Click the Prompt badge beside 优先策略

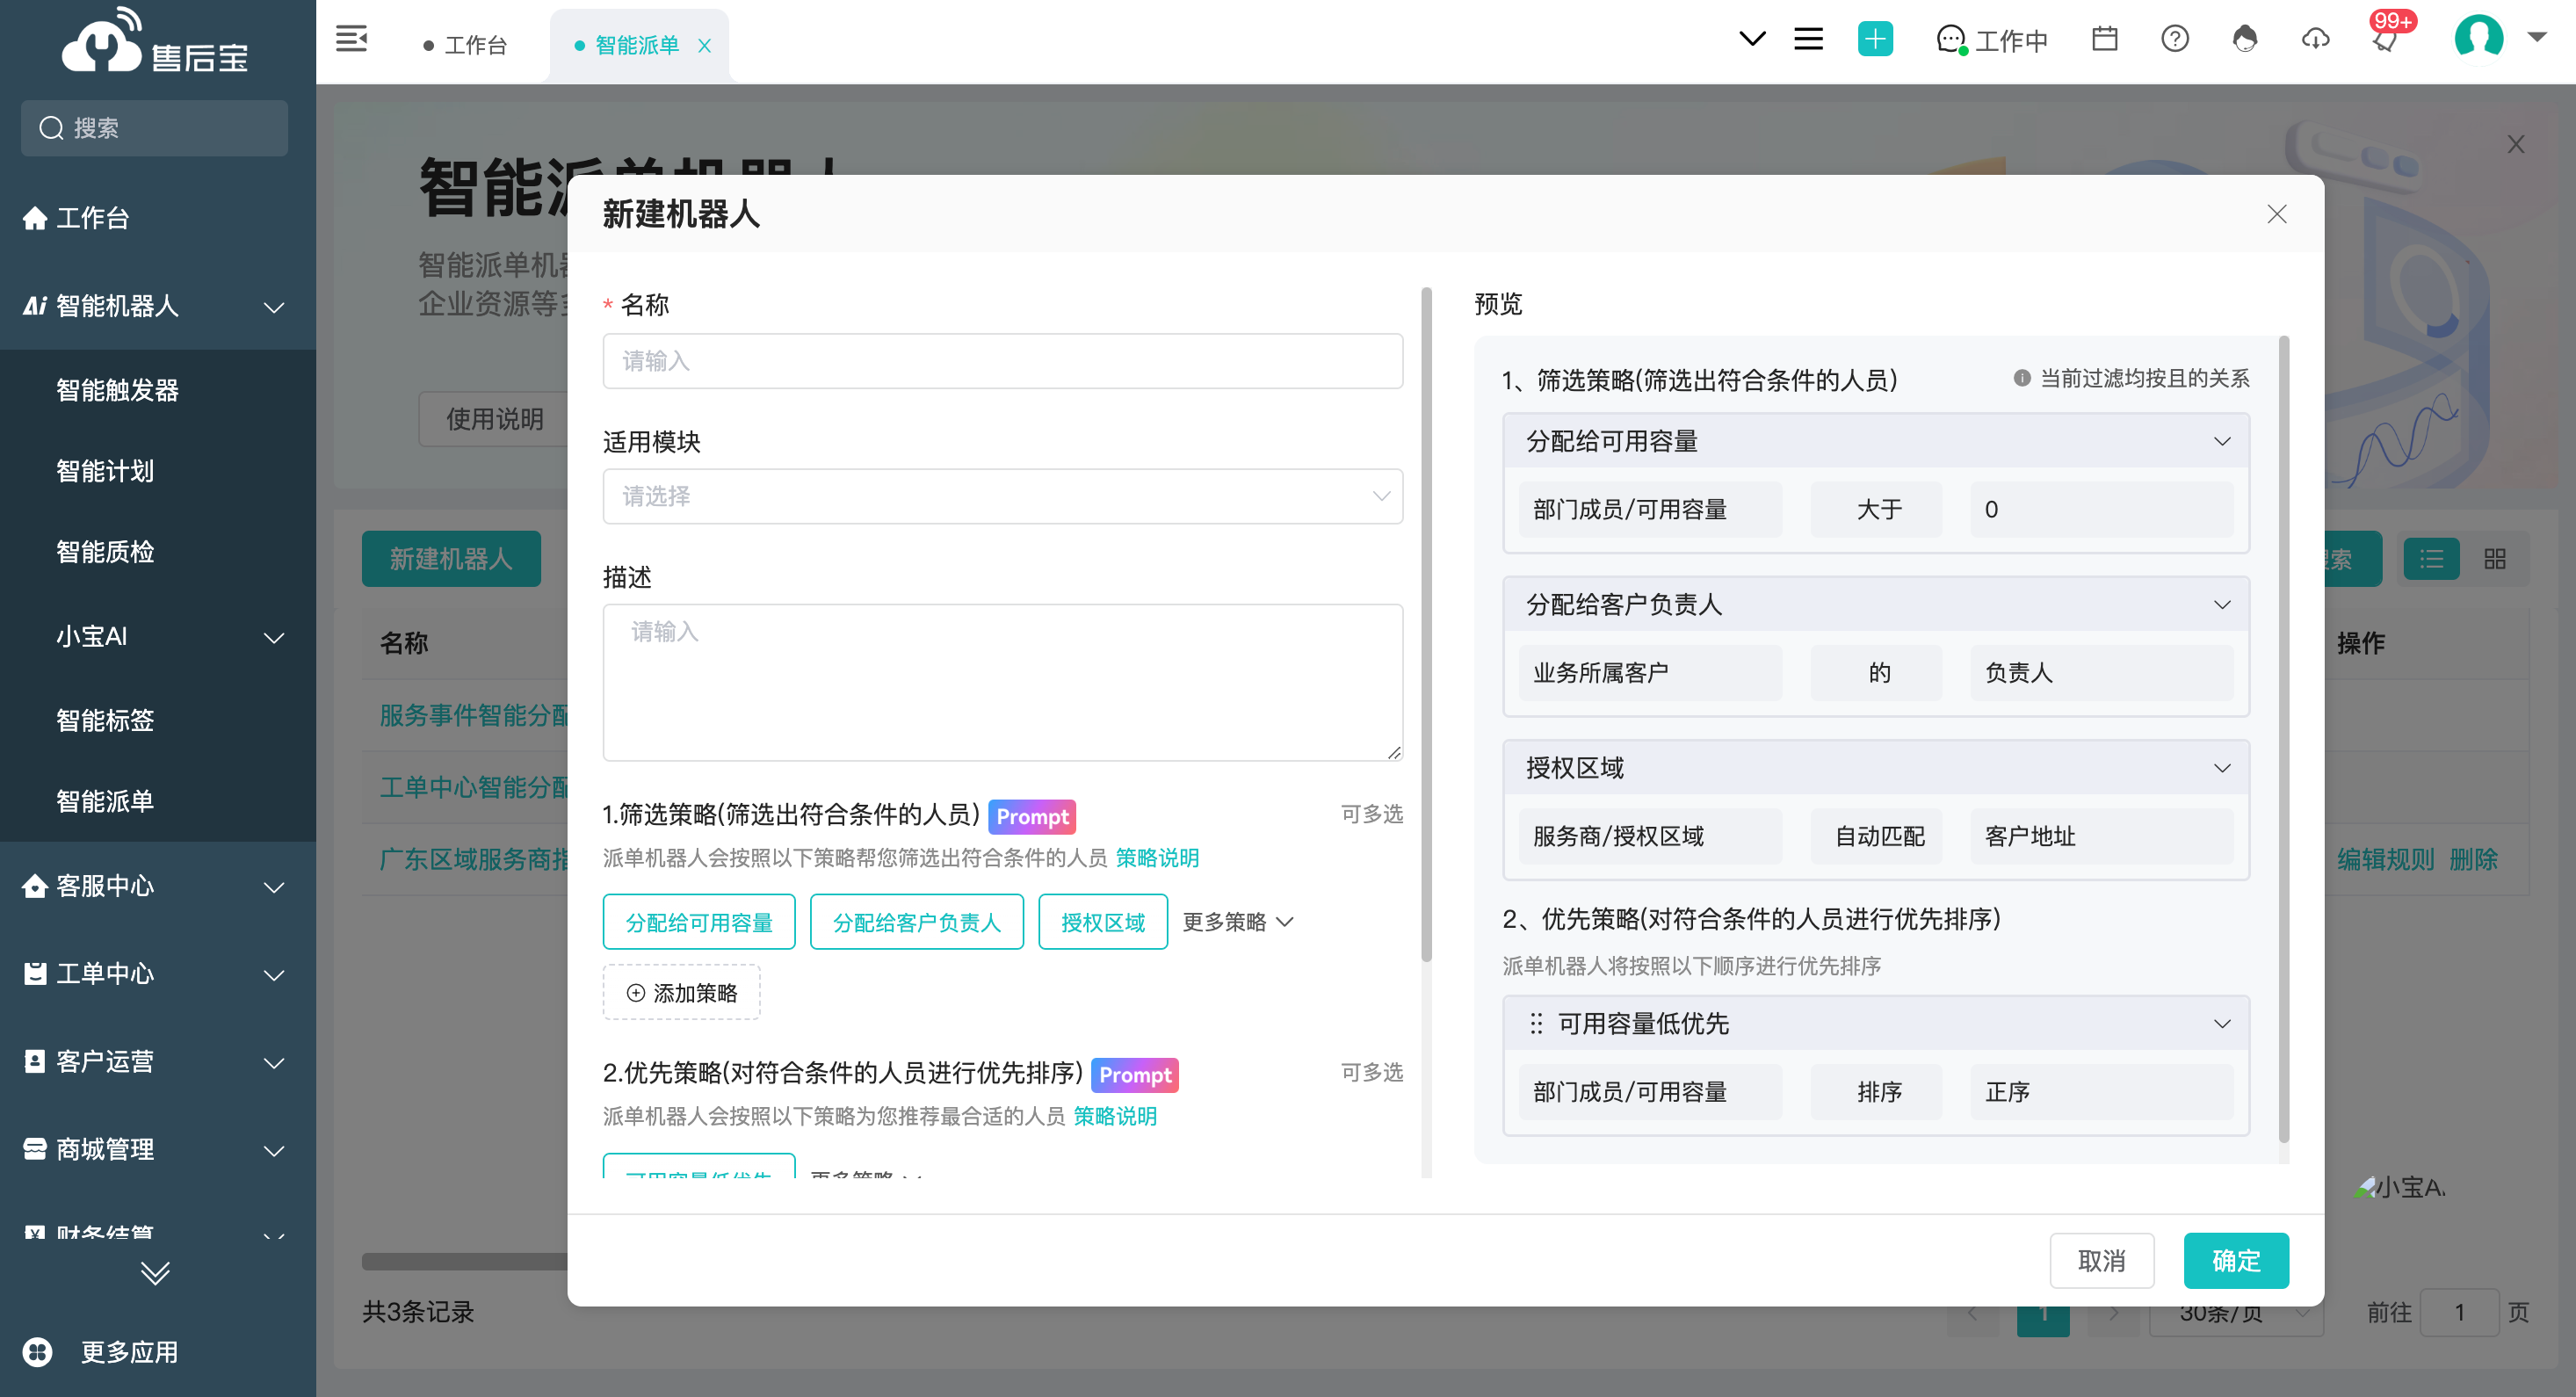point(1135,1075)
